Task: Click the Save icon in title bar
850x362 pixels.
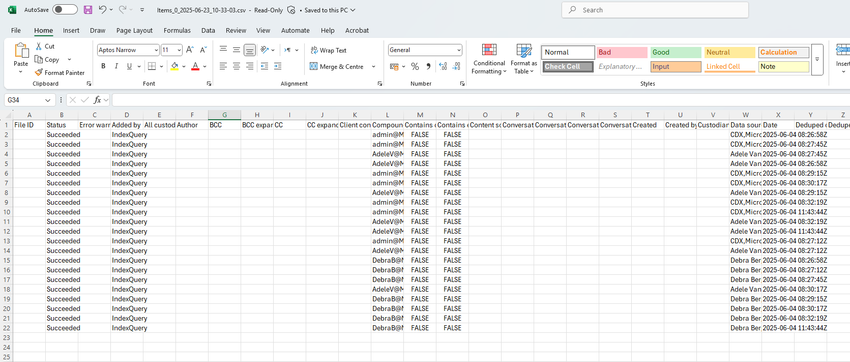Action: (88, 10)
